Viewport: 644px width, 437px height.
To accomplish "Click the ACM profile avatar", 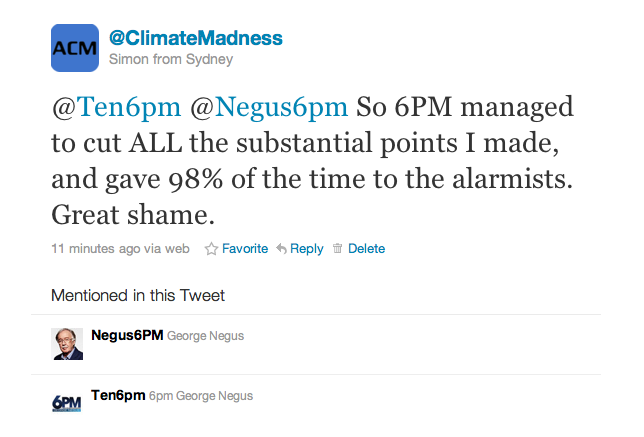I will pyautogui.click(x=75, y=47).
